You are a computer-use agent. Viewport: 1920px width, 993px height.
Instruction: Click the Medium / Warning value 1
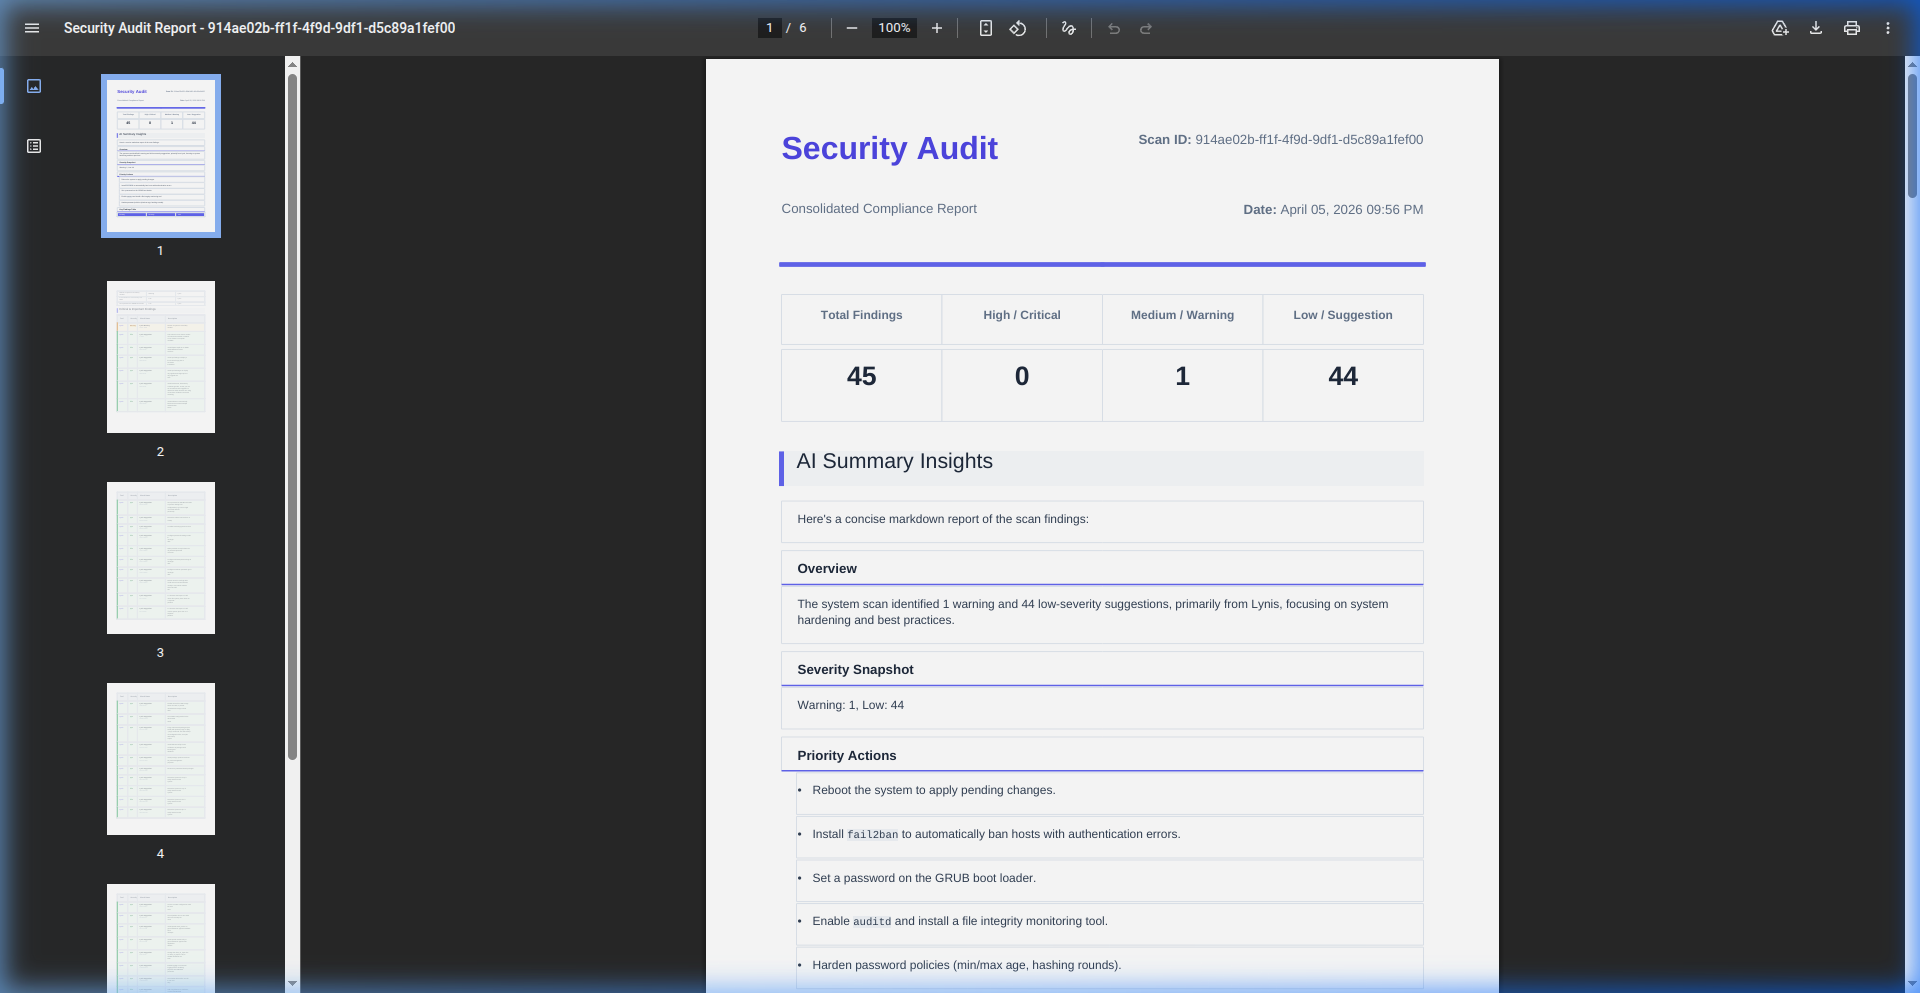pos(1182,376)
